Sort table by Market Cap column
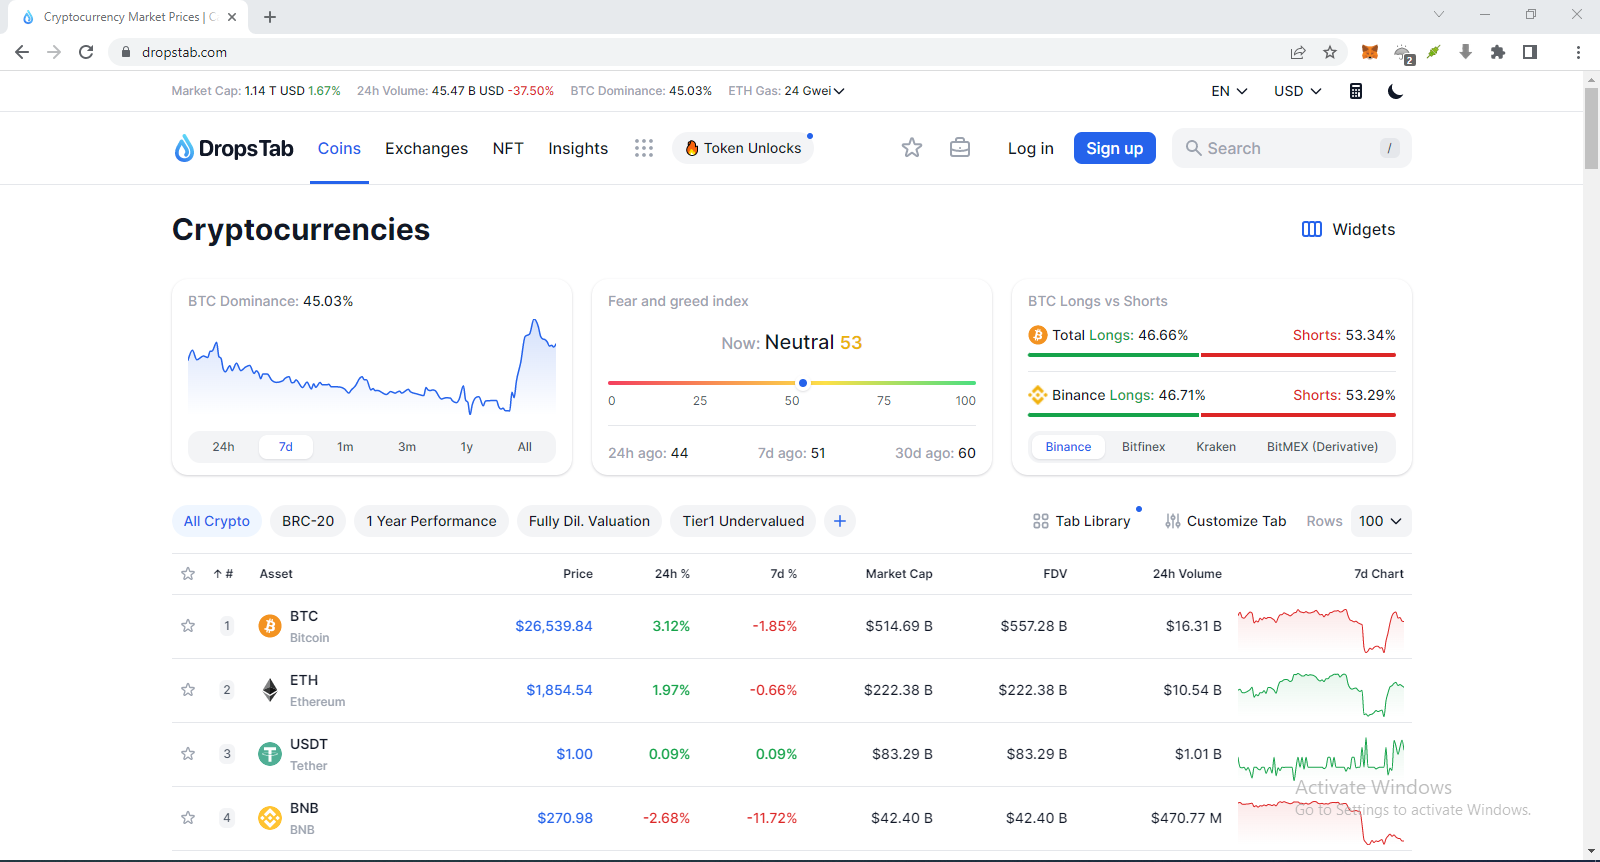The image size is (1600, 862). (899, 574)
